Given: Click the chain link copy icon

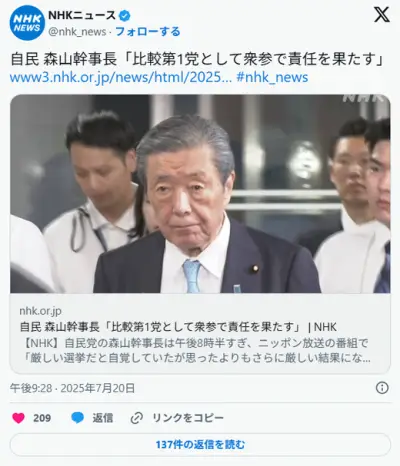Looking at the screenshot, I should point(137,418).
